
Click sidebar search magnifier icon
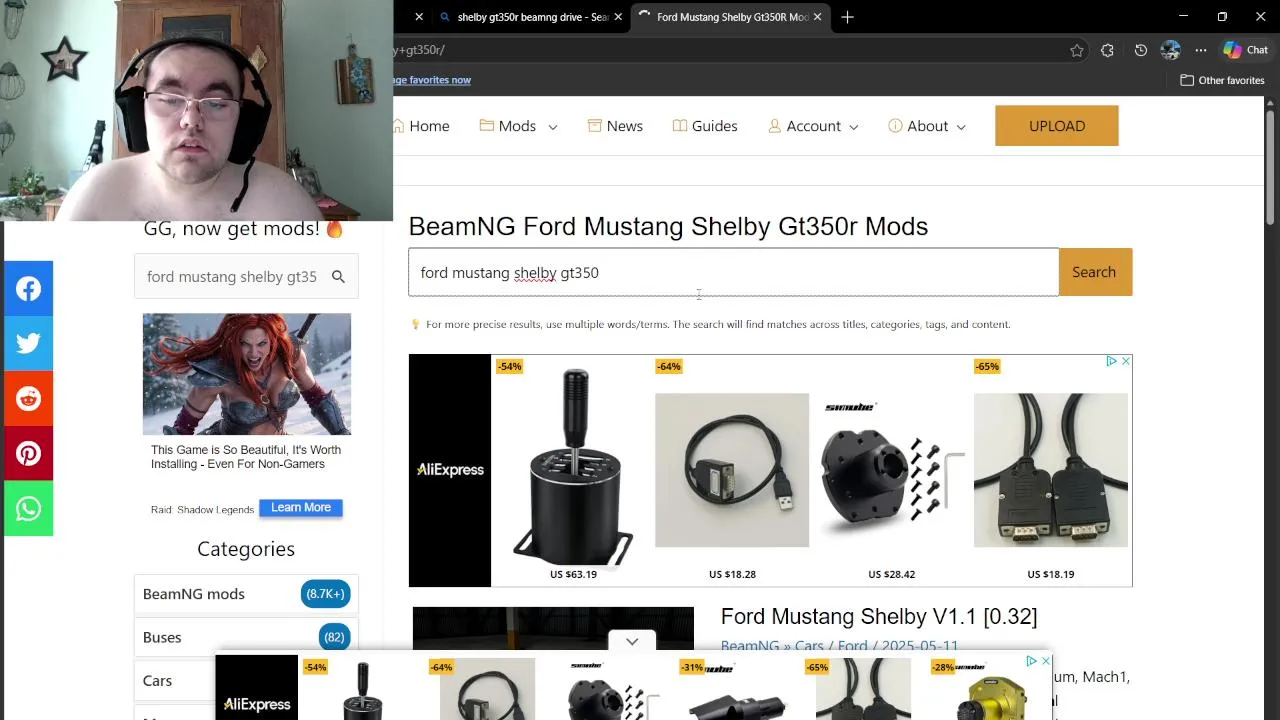click(x=338, y=277)
